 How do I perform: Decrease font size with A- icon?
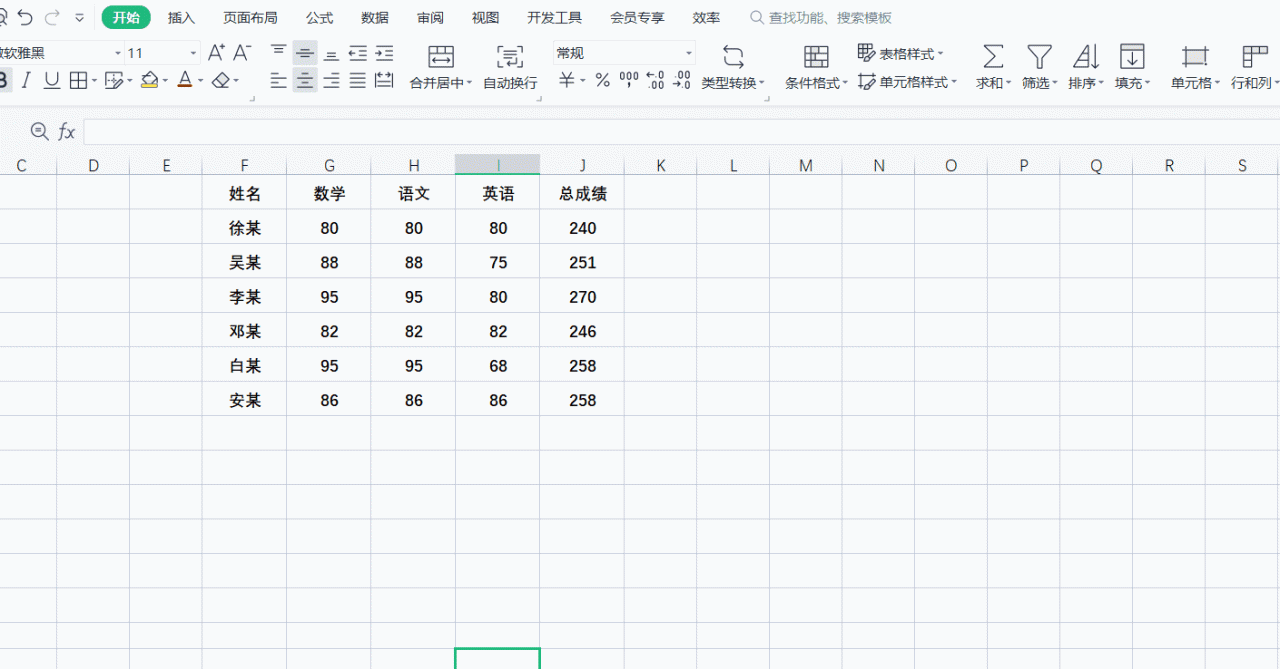242,53
